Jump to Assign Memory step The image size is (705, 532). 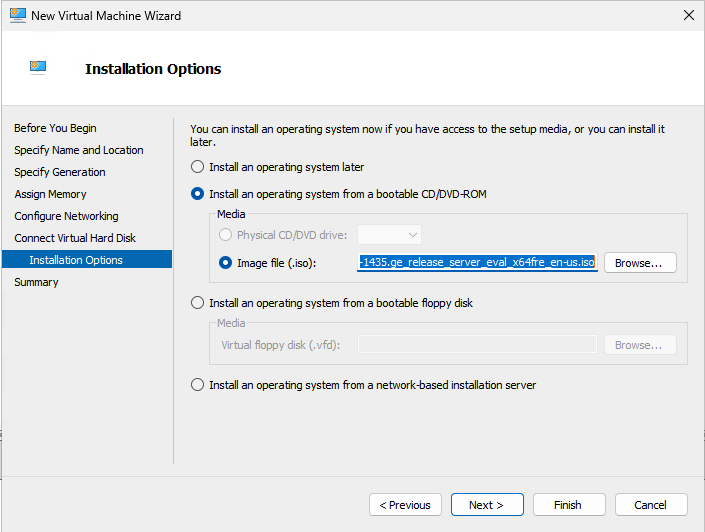pyautogui.click(x=50, y=194)
